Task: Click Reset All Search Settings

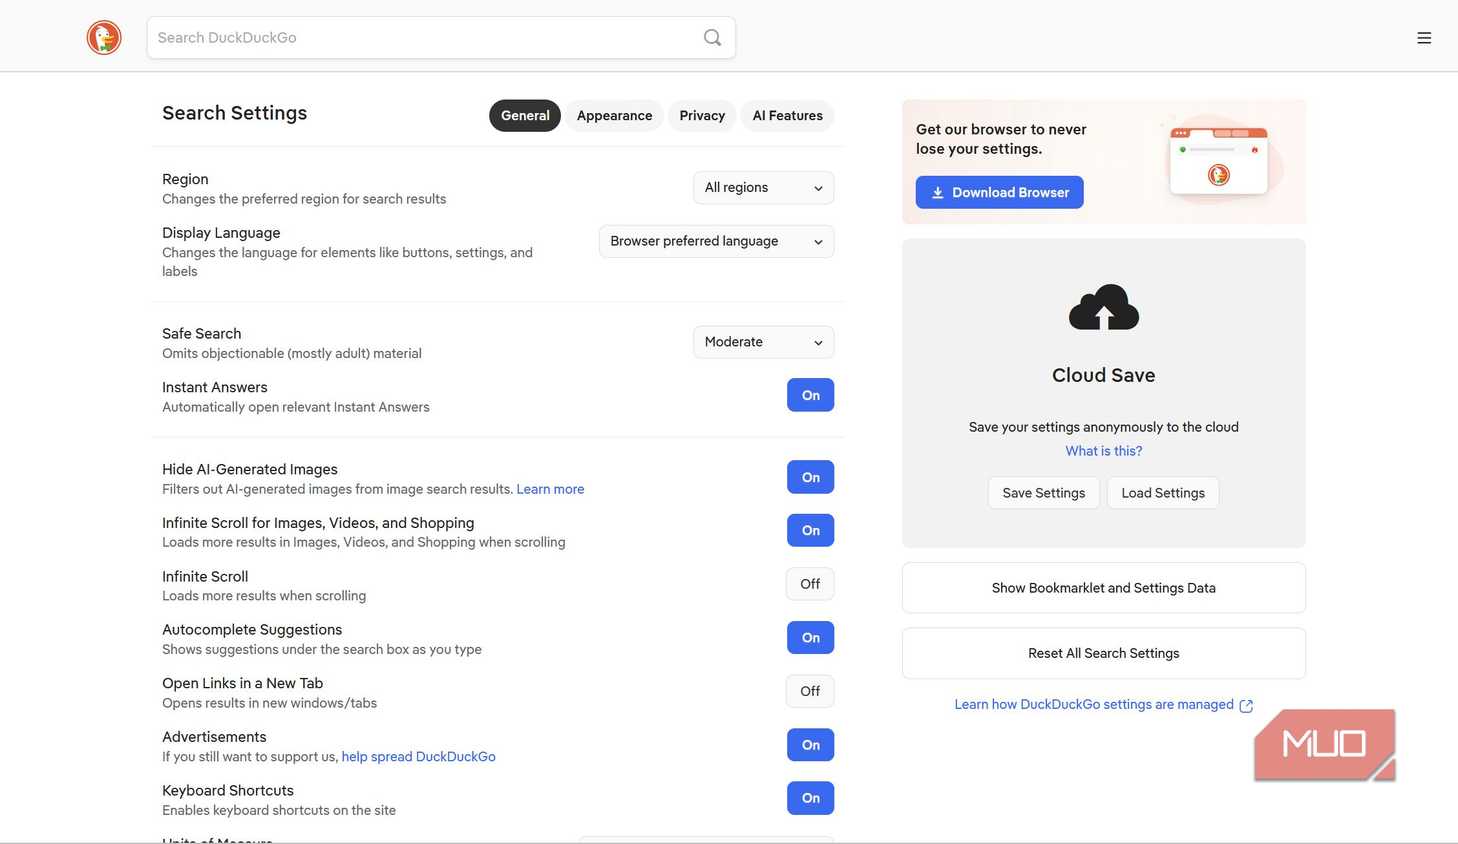Action: click(1104, 653)
